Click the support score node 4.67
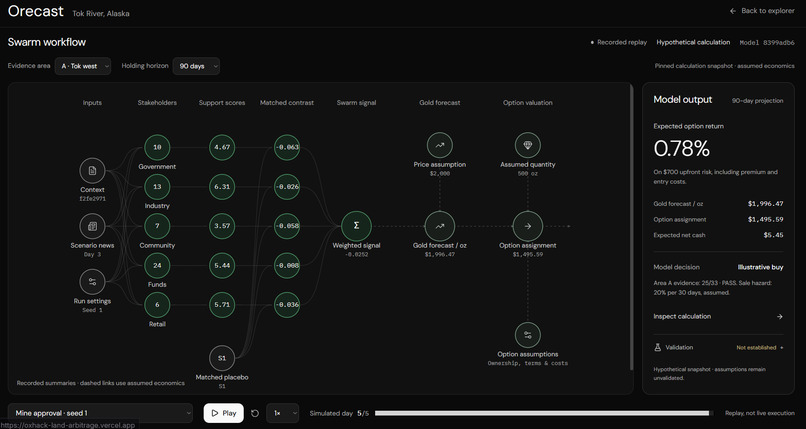 222,147
